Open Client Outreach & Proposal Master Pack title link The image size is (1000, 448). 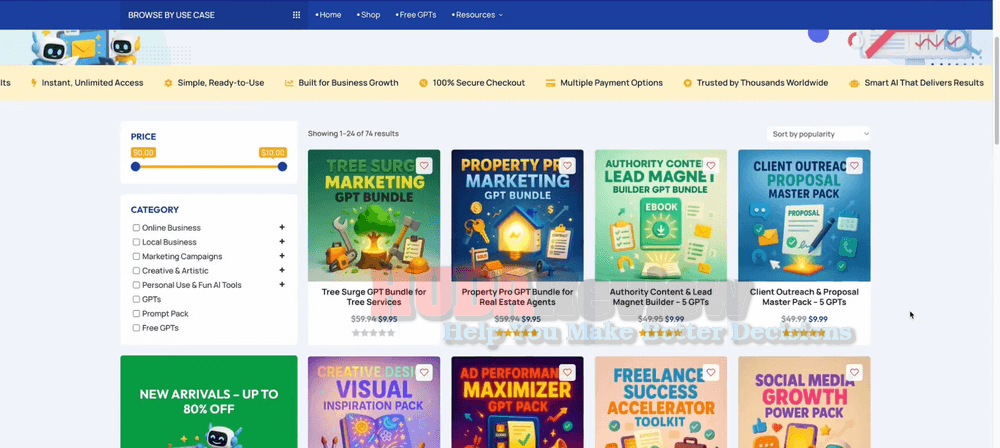(804, 297)
